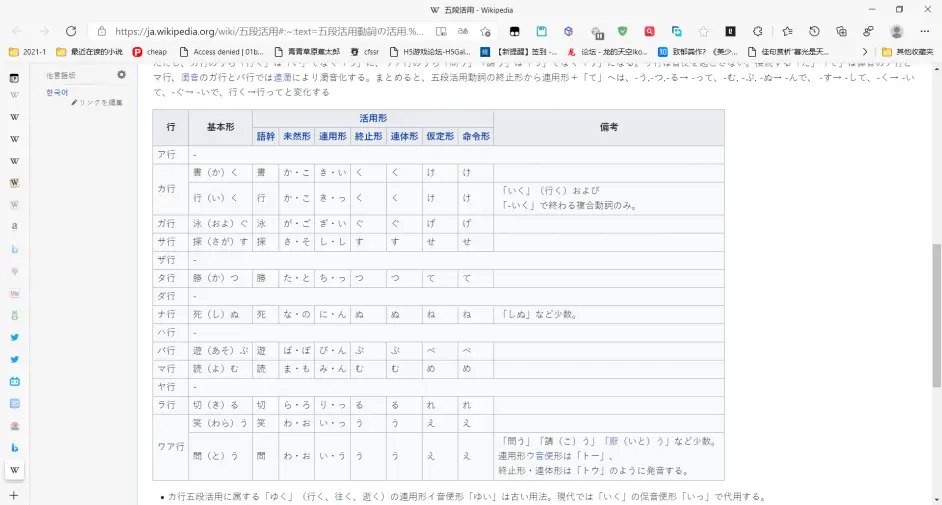Expand the 最近在读的小说 bookmark folder

pyautogui.click(x=89, y=52)
